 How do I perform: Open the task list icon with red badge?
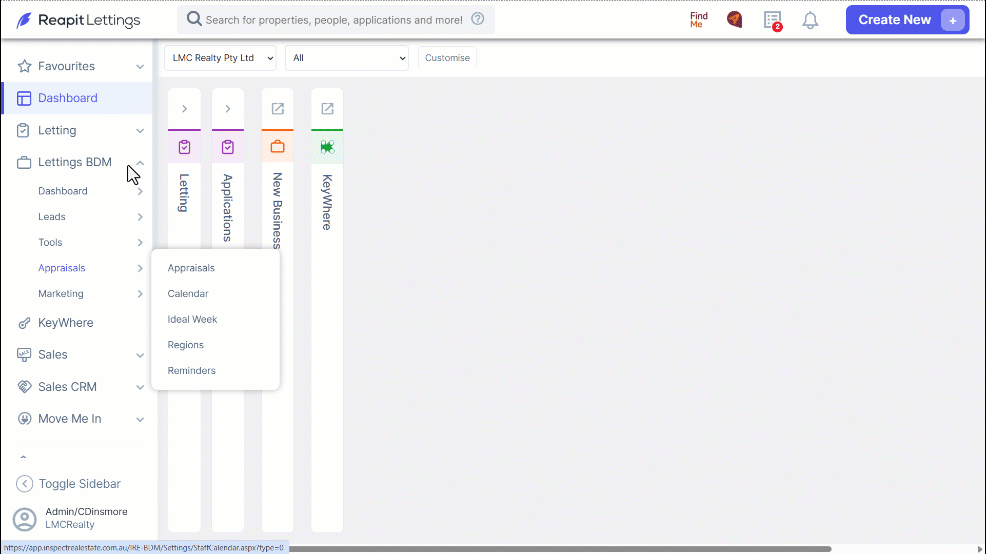(x=773, y=20)
